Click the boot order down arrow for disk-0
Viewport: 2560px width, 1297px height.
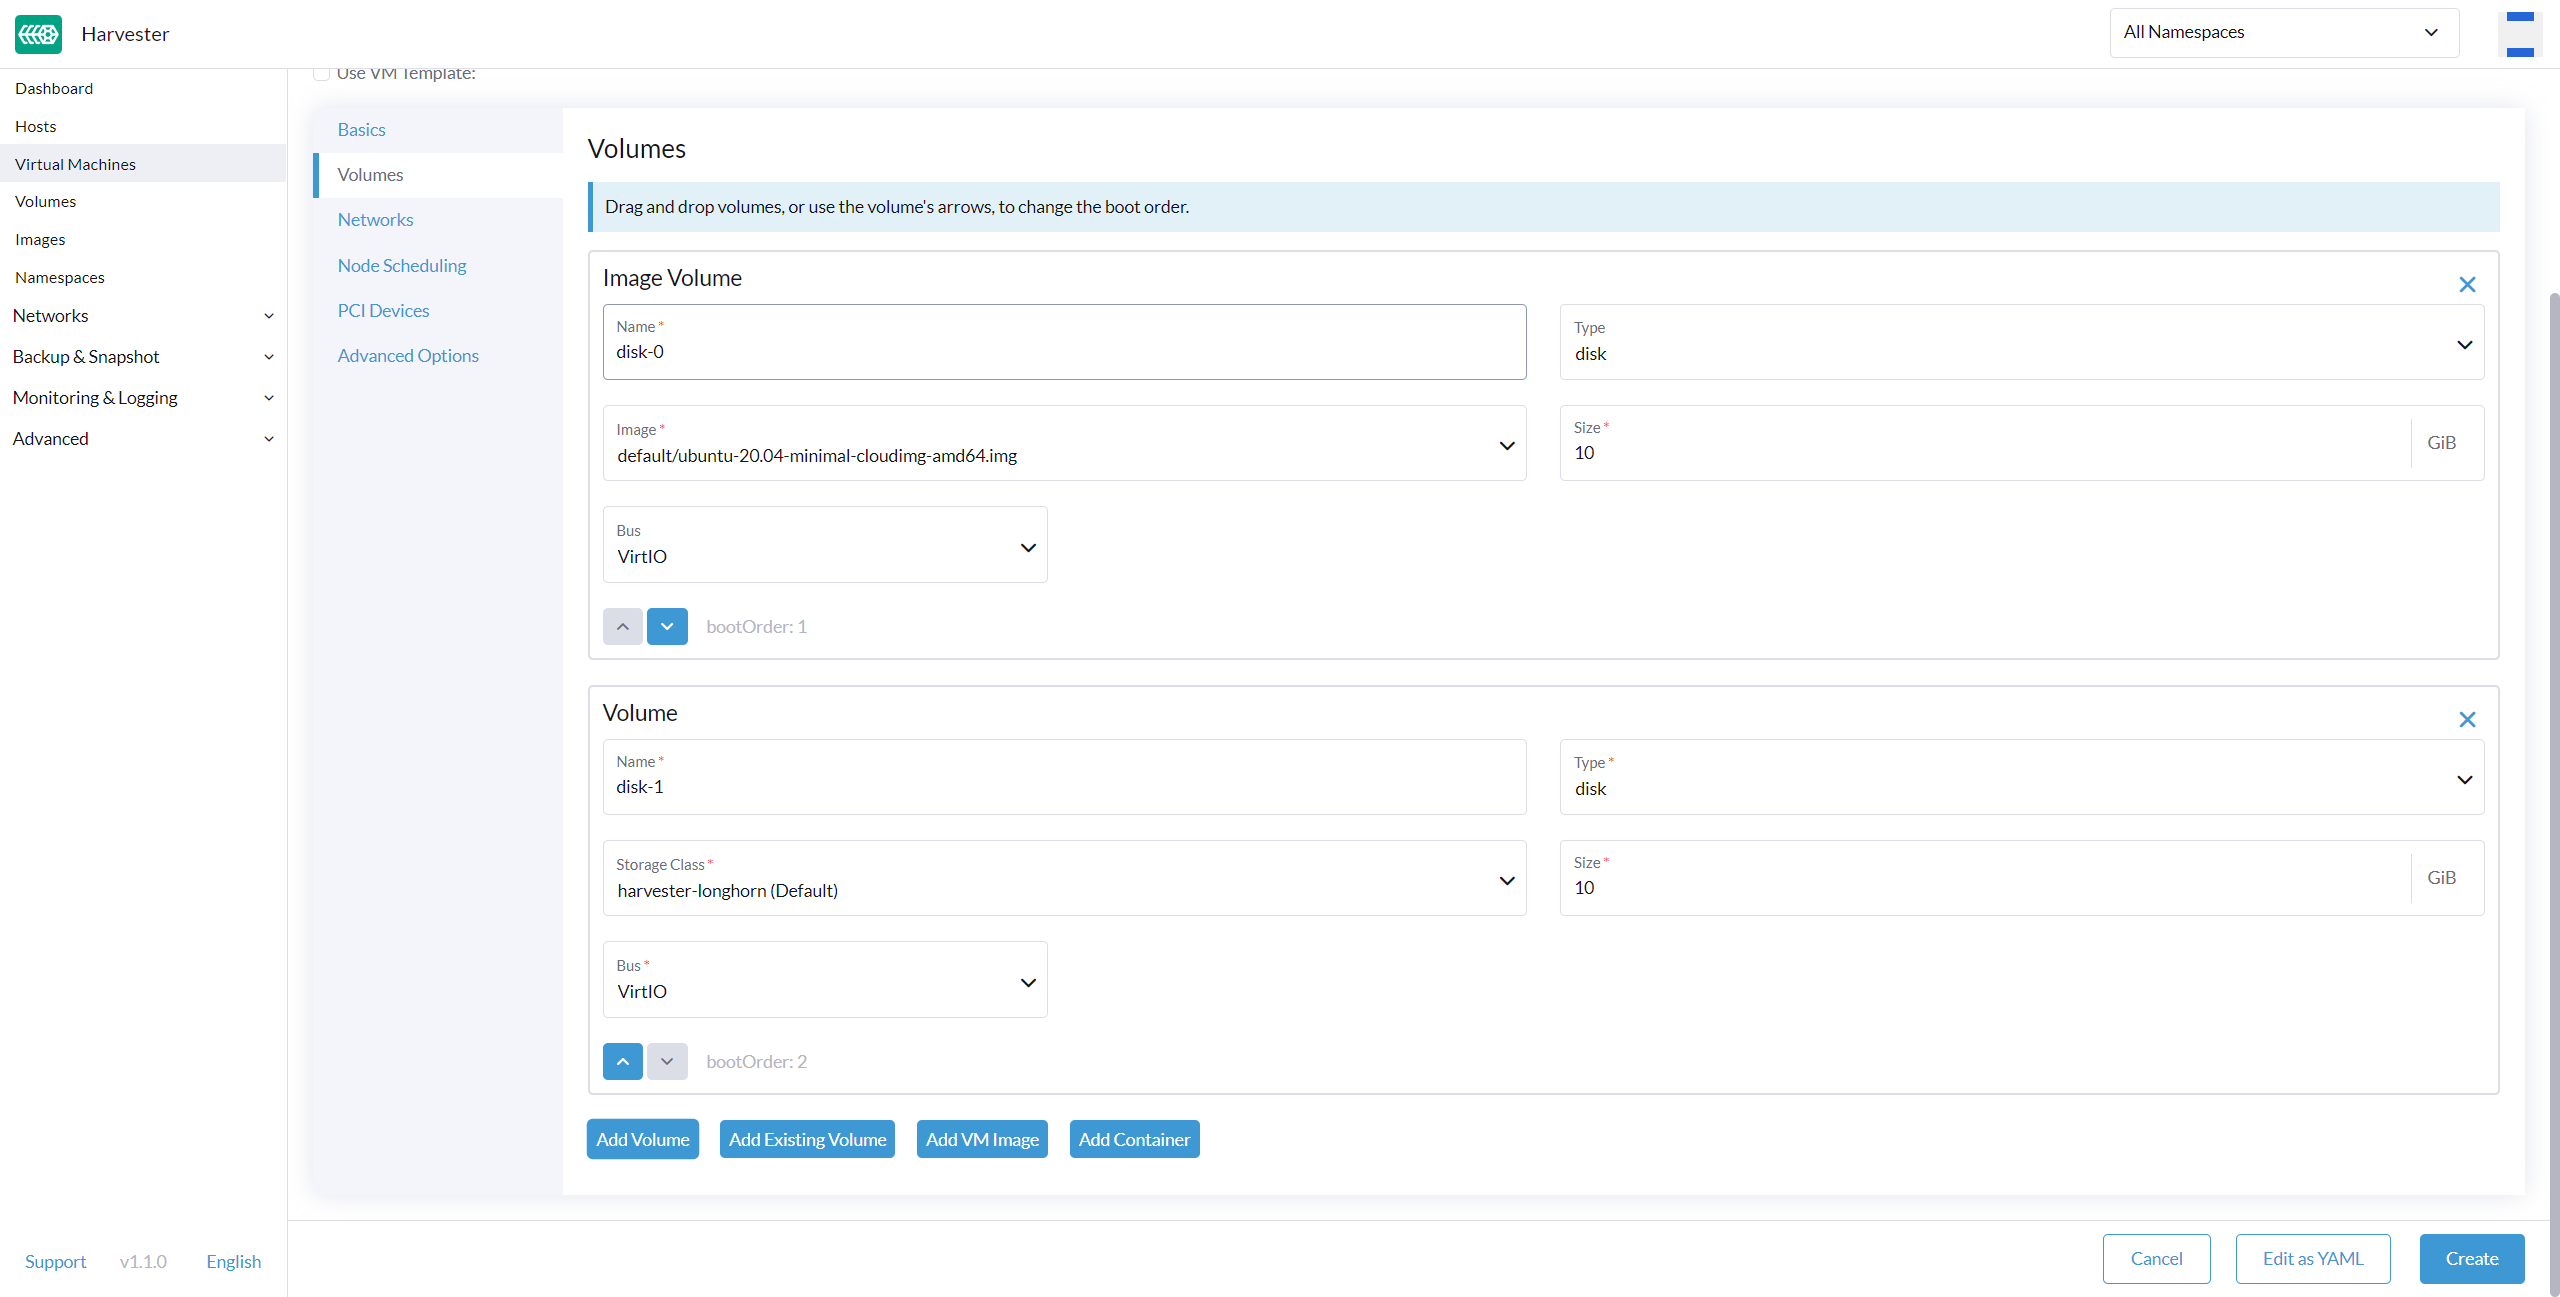666,625
